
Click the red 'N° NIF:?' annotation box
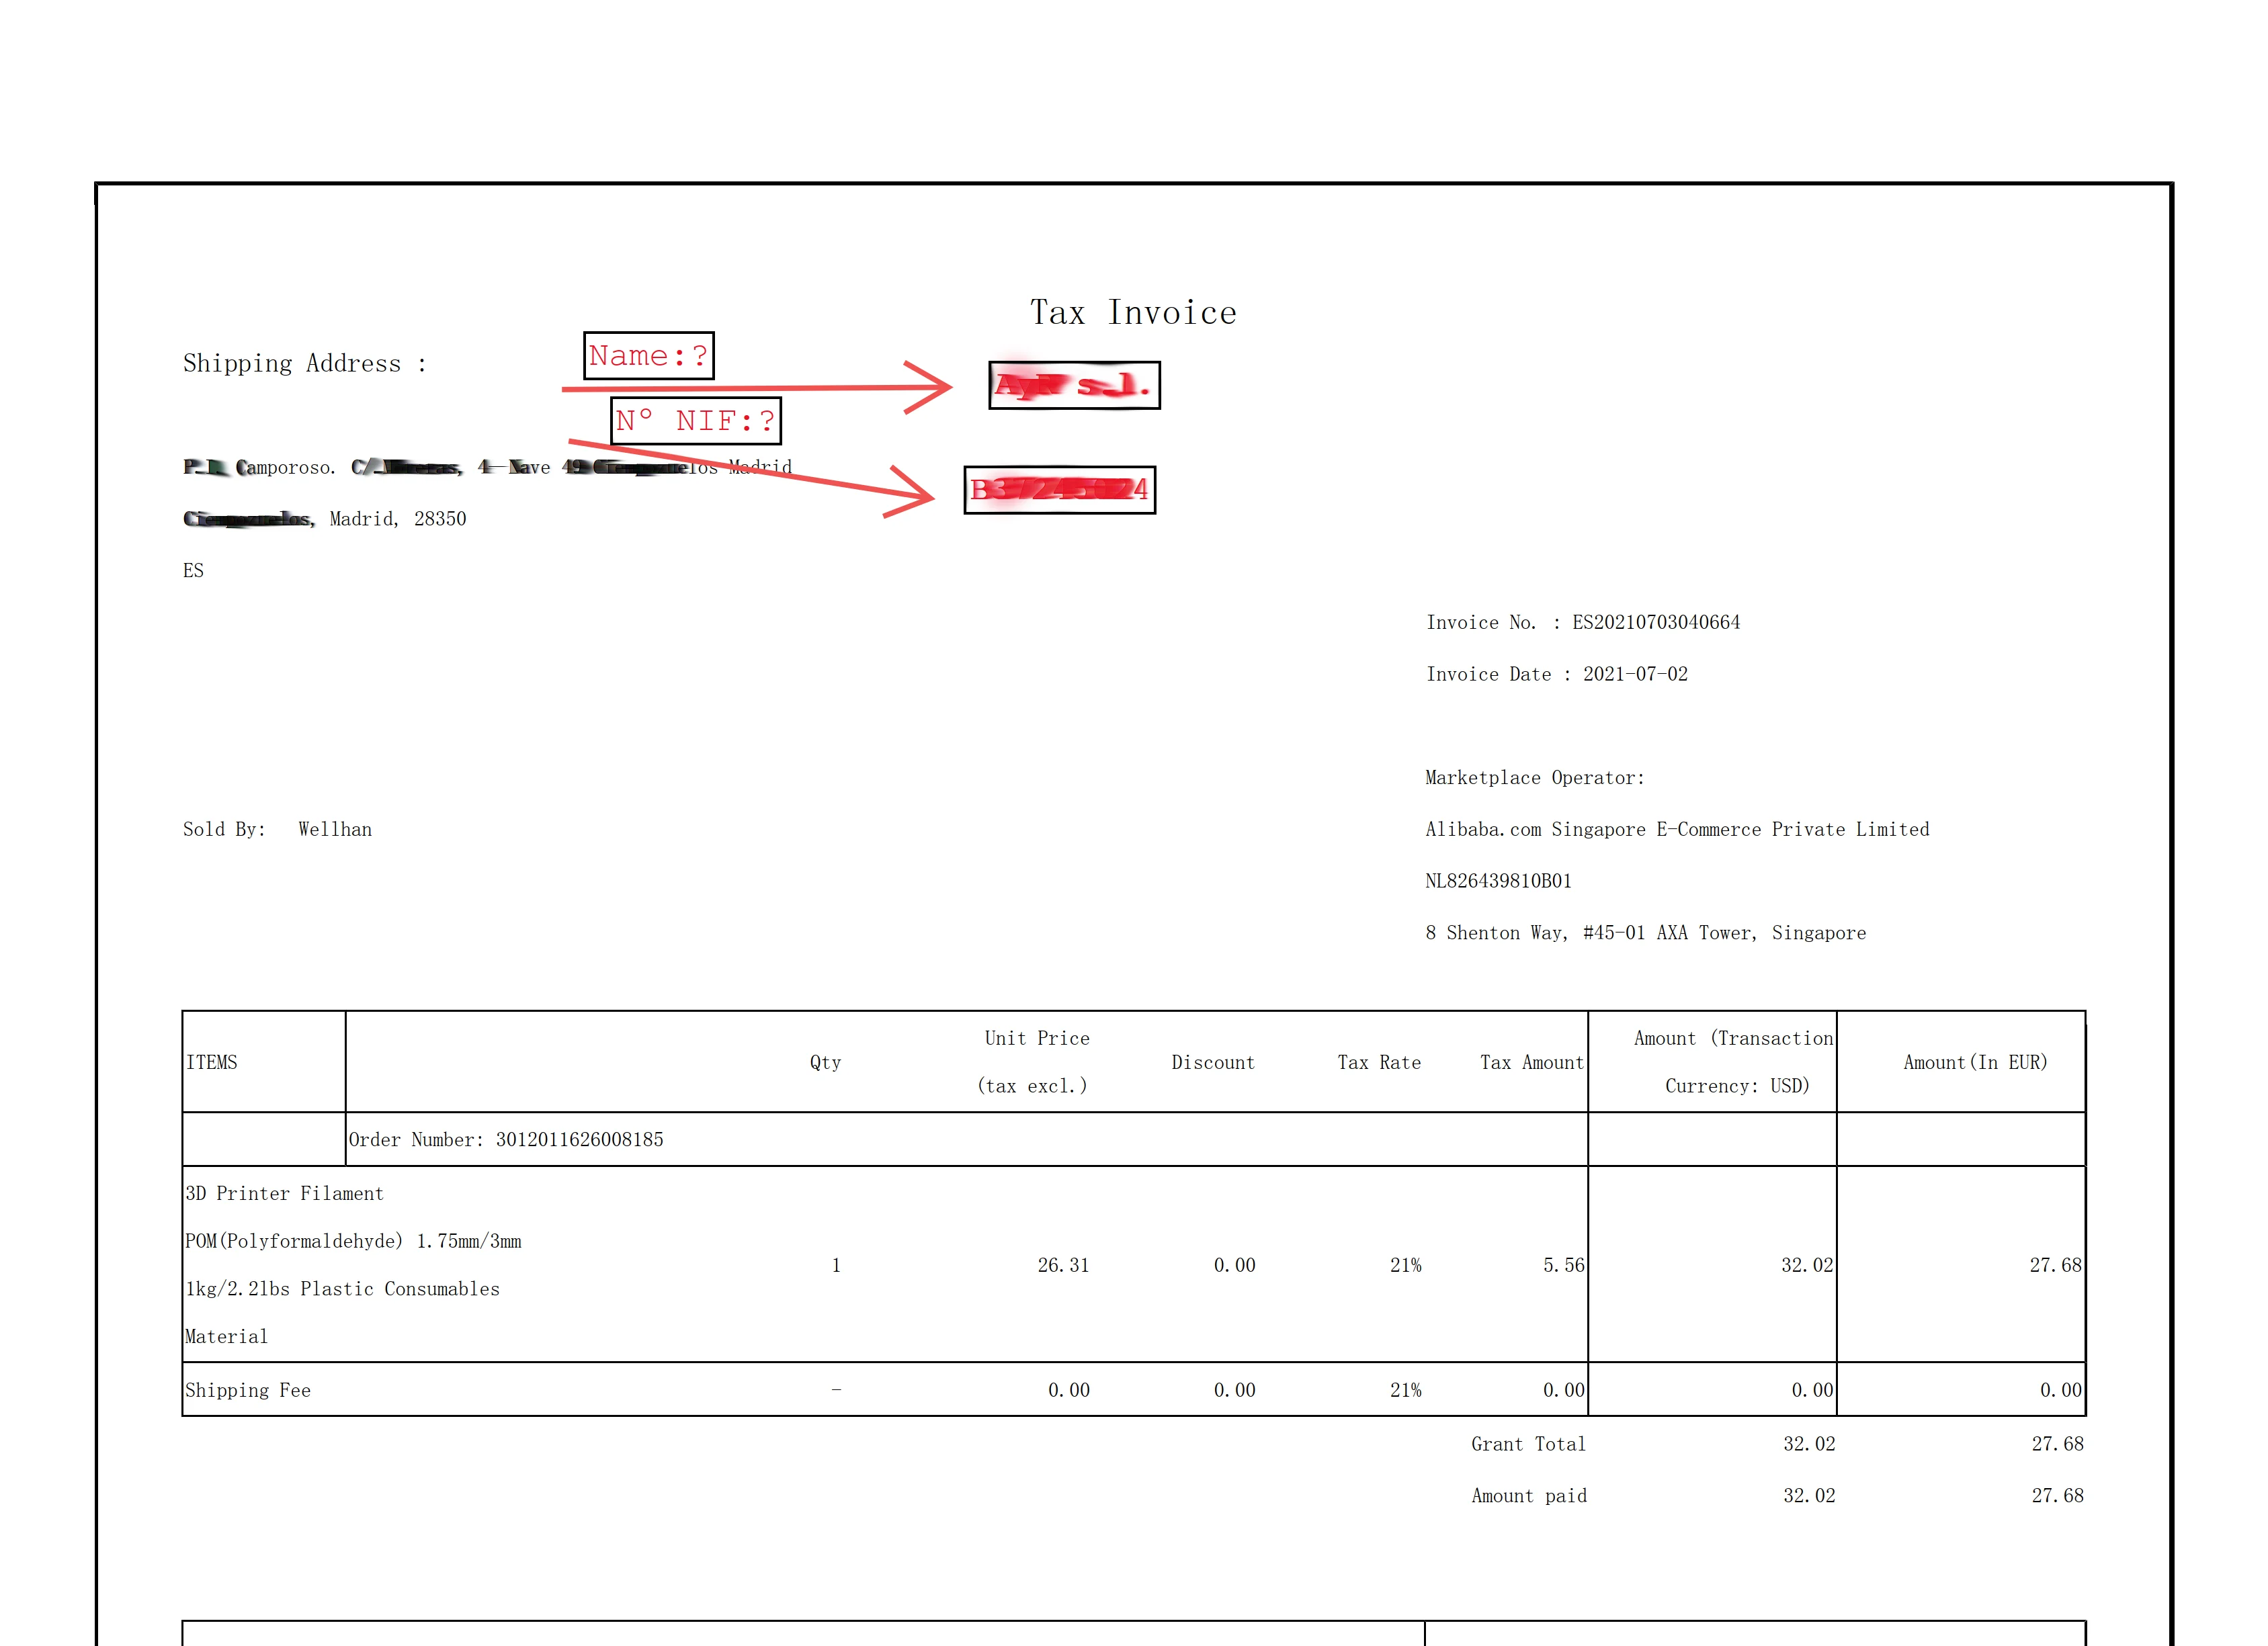pyautogui.click(x=695, y=420)
